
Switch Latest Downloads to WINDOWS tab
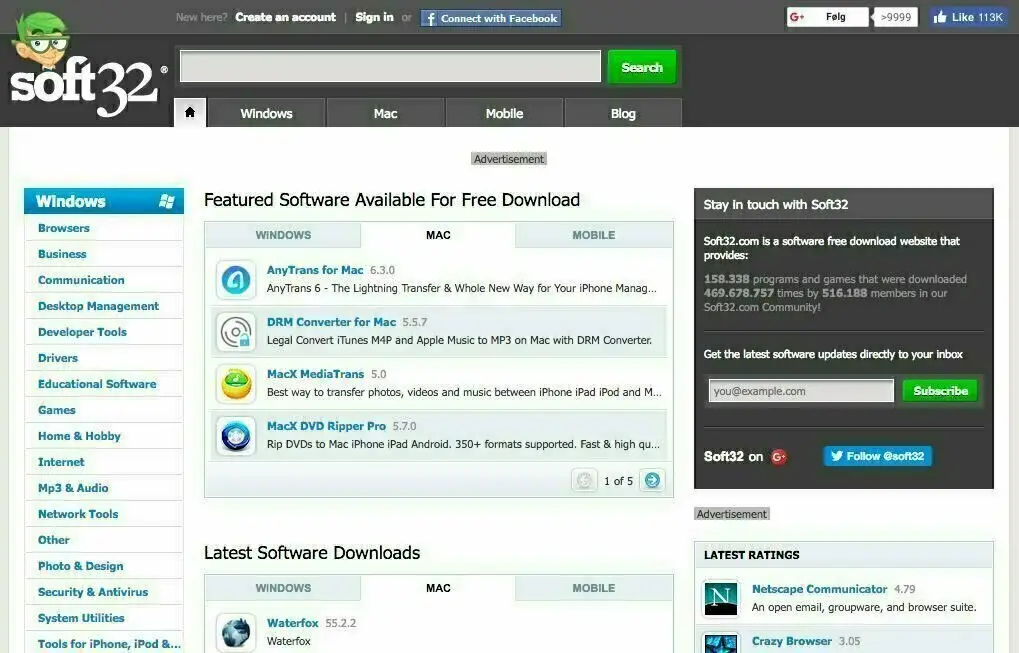283,588
